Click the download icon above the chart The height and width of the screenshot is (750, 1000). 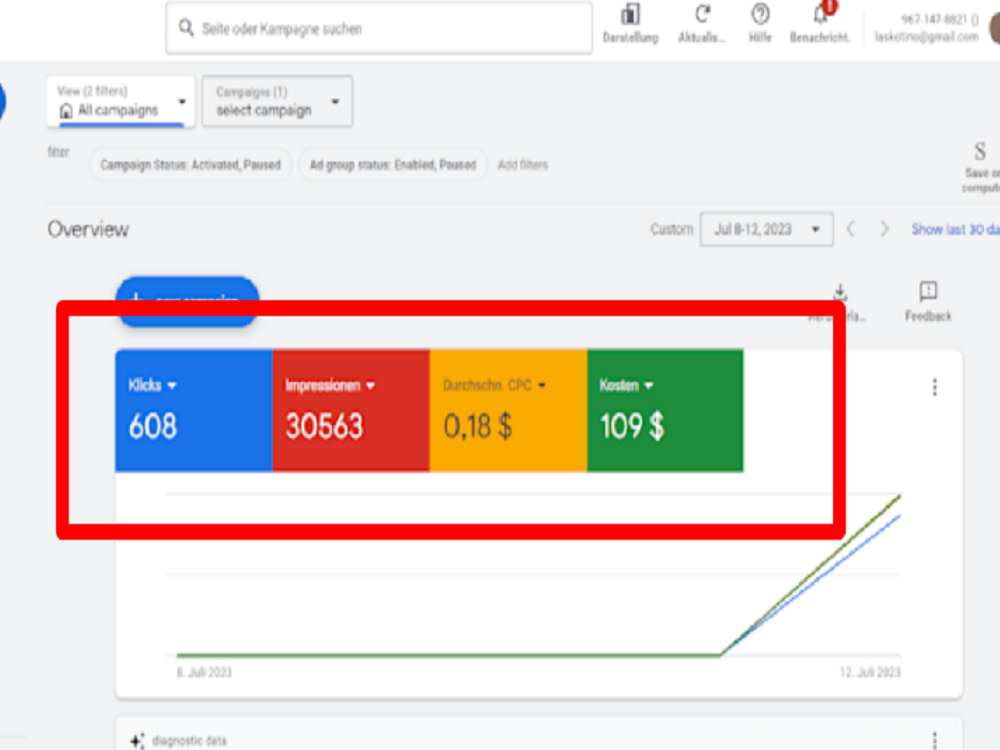(x=841, y=292)
